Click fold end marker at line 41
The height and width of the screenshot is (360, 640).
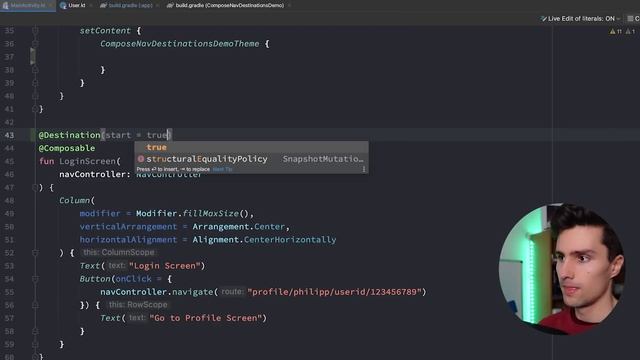pos(35,109)
